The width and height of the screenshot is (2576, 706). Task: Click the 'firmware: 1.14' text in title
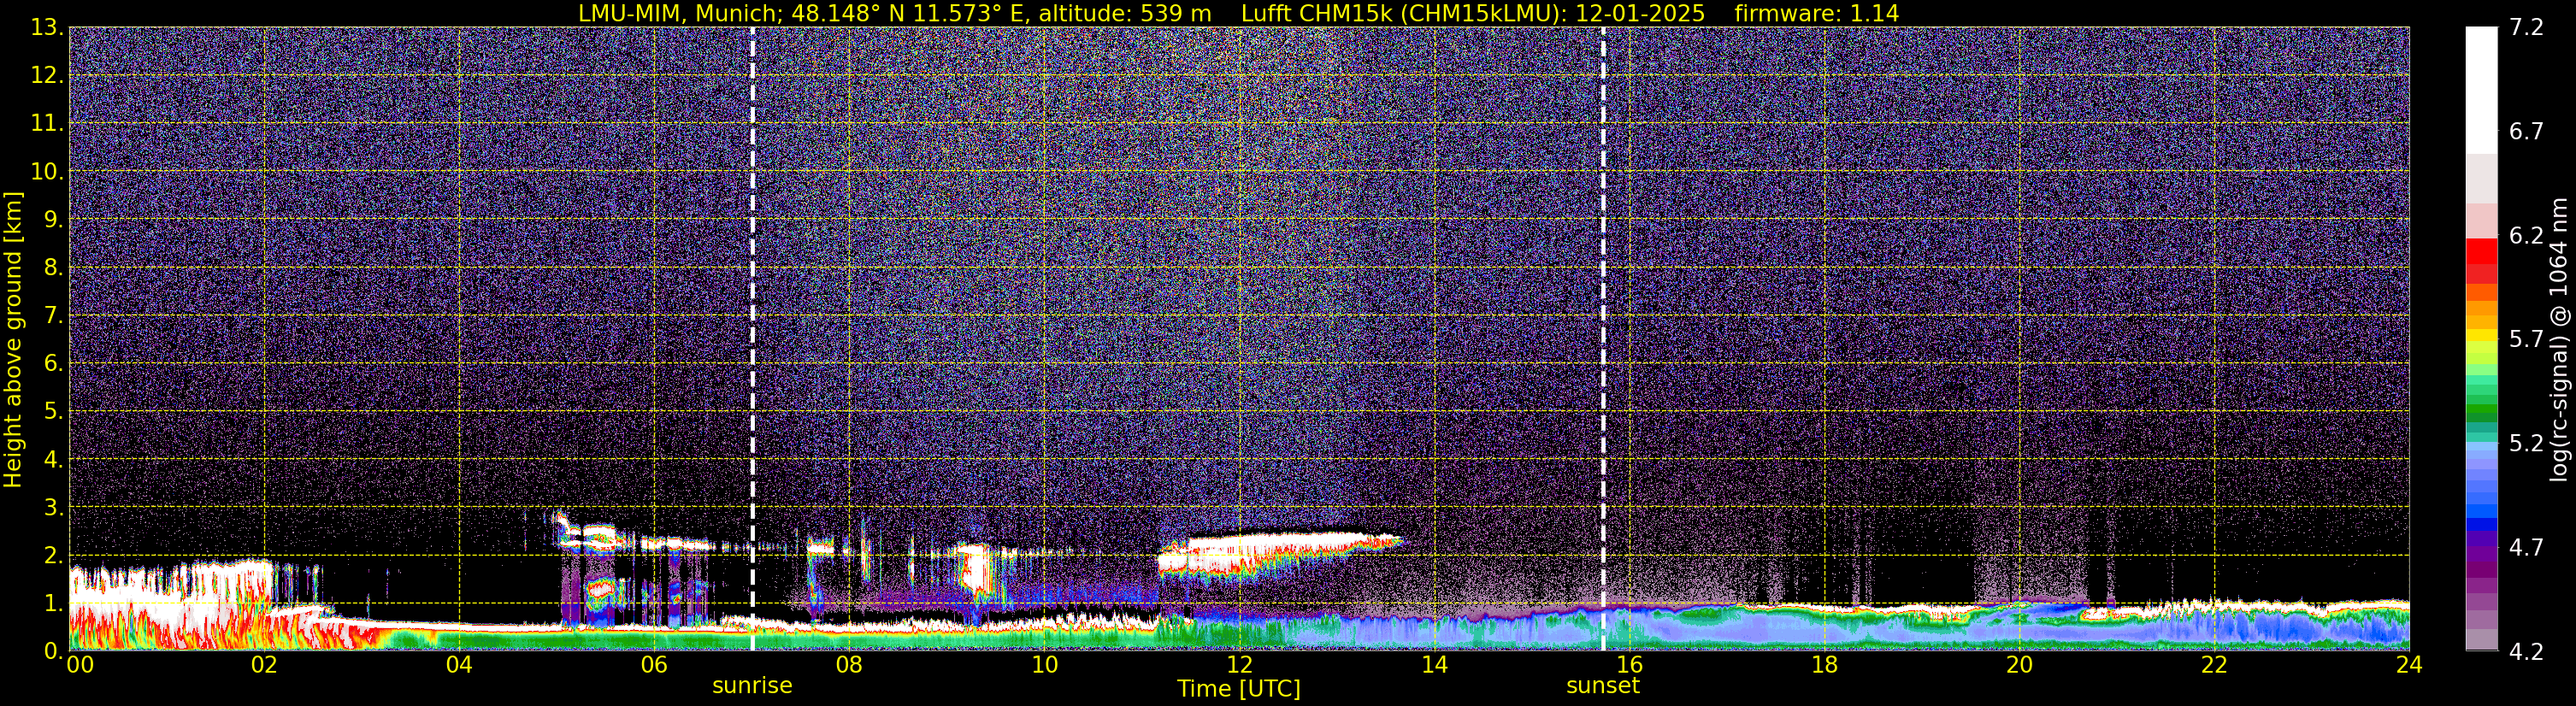point(1816,13)
